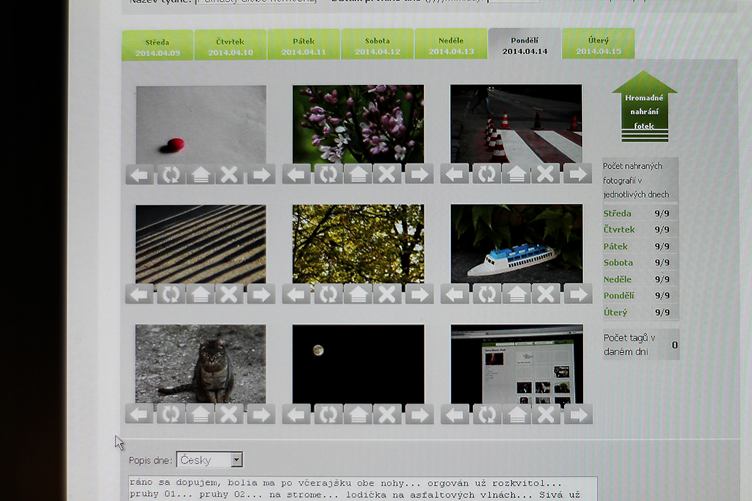Upload replacement for monitor screenshot photo
The width and height of the screenshot is (752, 501).
517,415
